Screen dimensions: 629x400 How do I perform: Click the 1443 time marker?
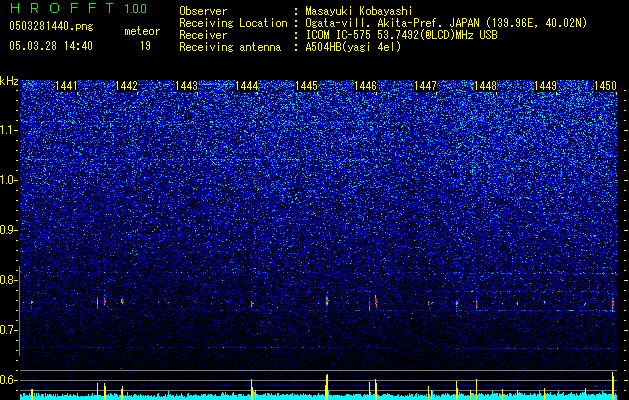[186, 86]
